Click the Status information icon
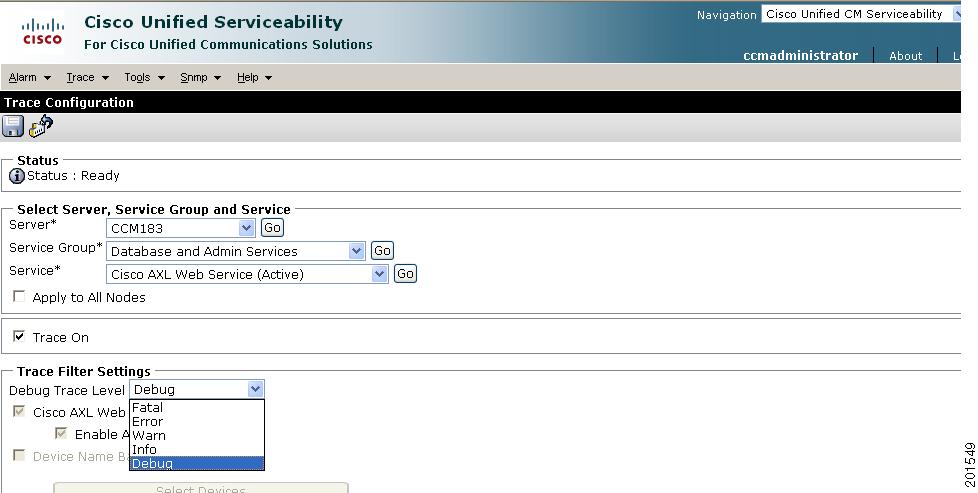The width and height of the screenshot is (978, 493). [x=17, y=176]
